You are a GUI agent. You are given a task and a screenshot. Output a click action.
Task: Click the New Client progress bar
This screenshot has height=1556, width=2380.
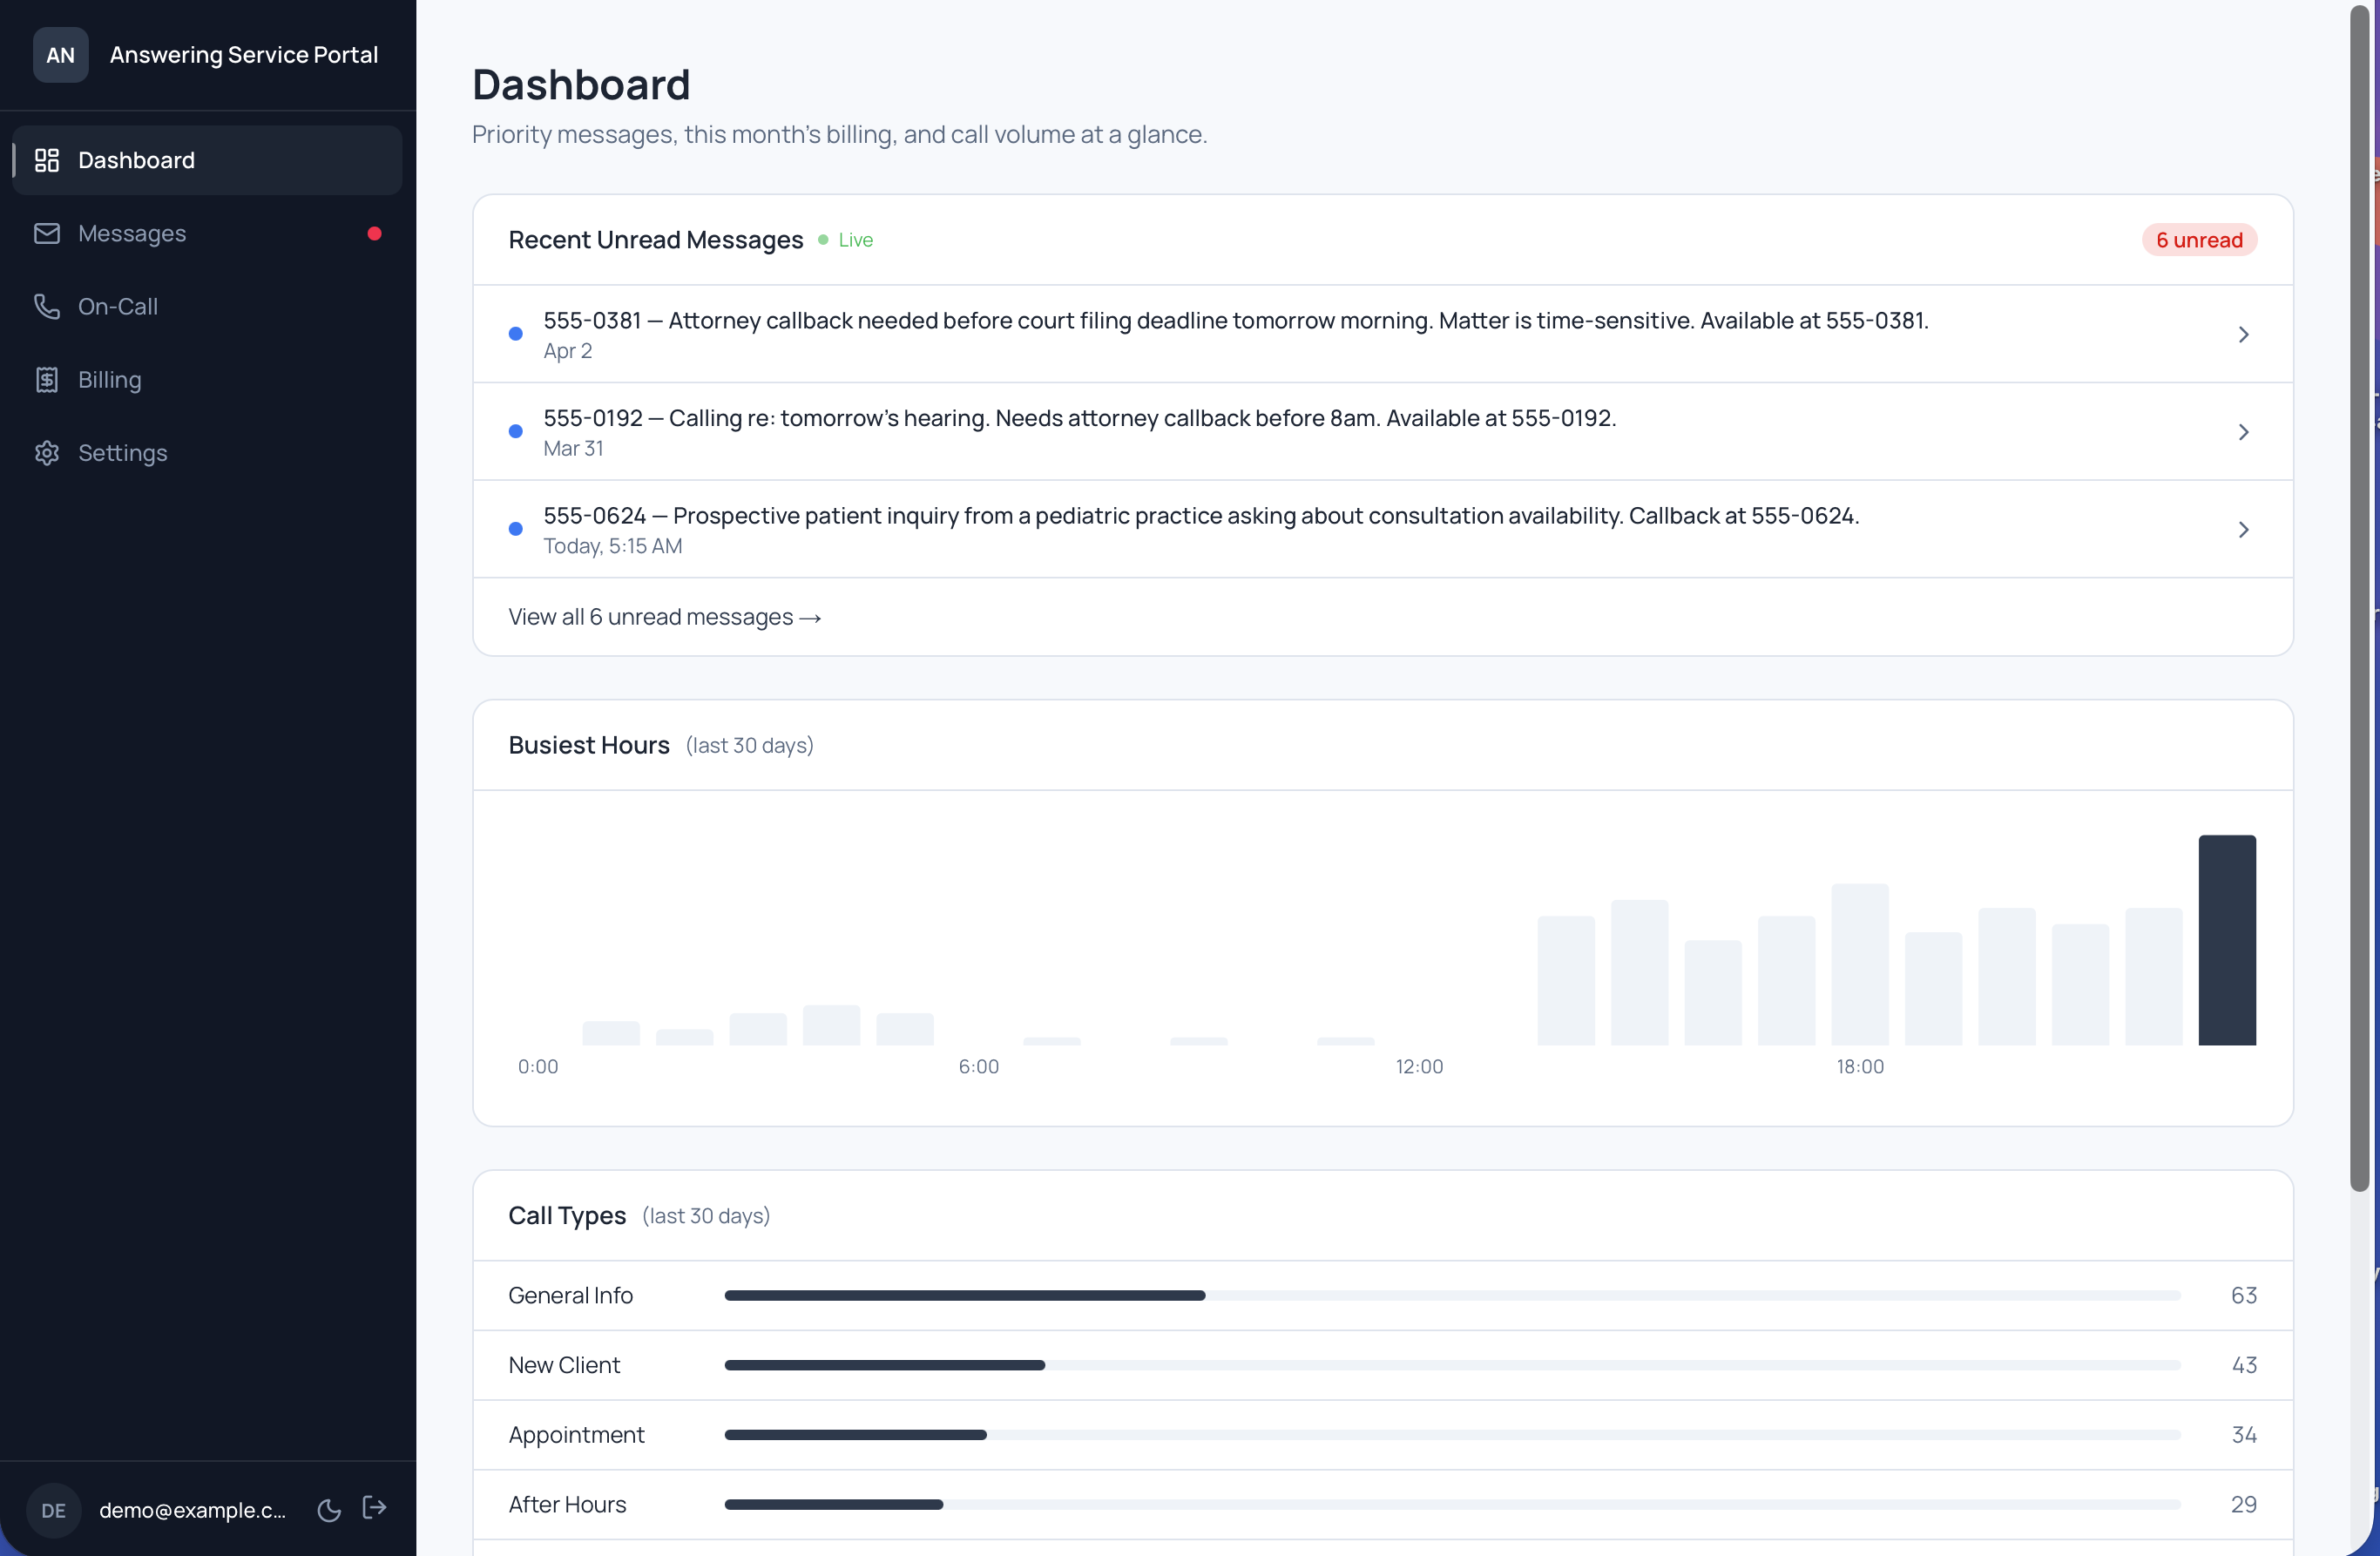(x=884, y=1365)
